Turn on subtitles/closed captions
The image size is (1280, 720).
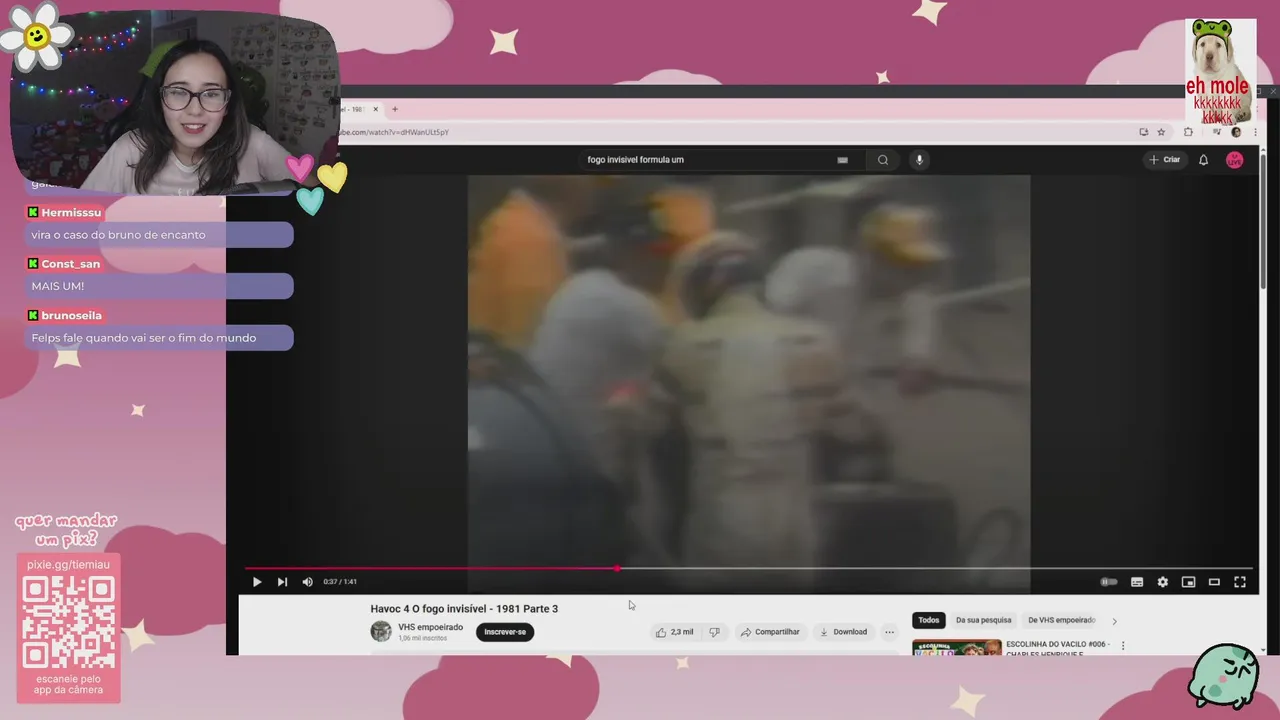1137,582
